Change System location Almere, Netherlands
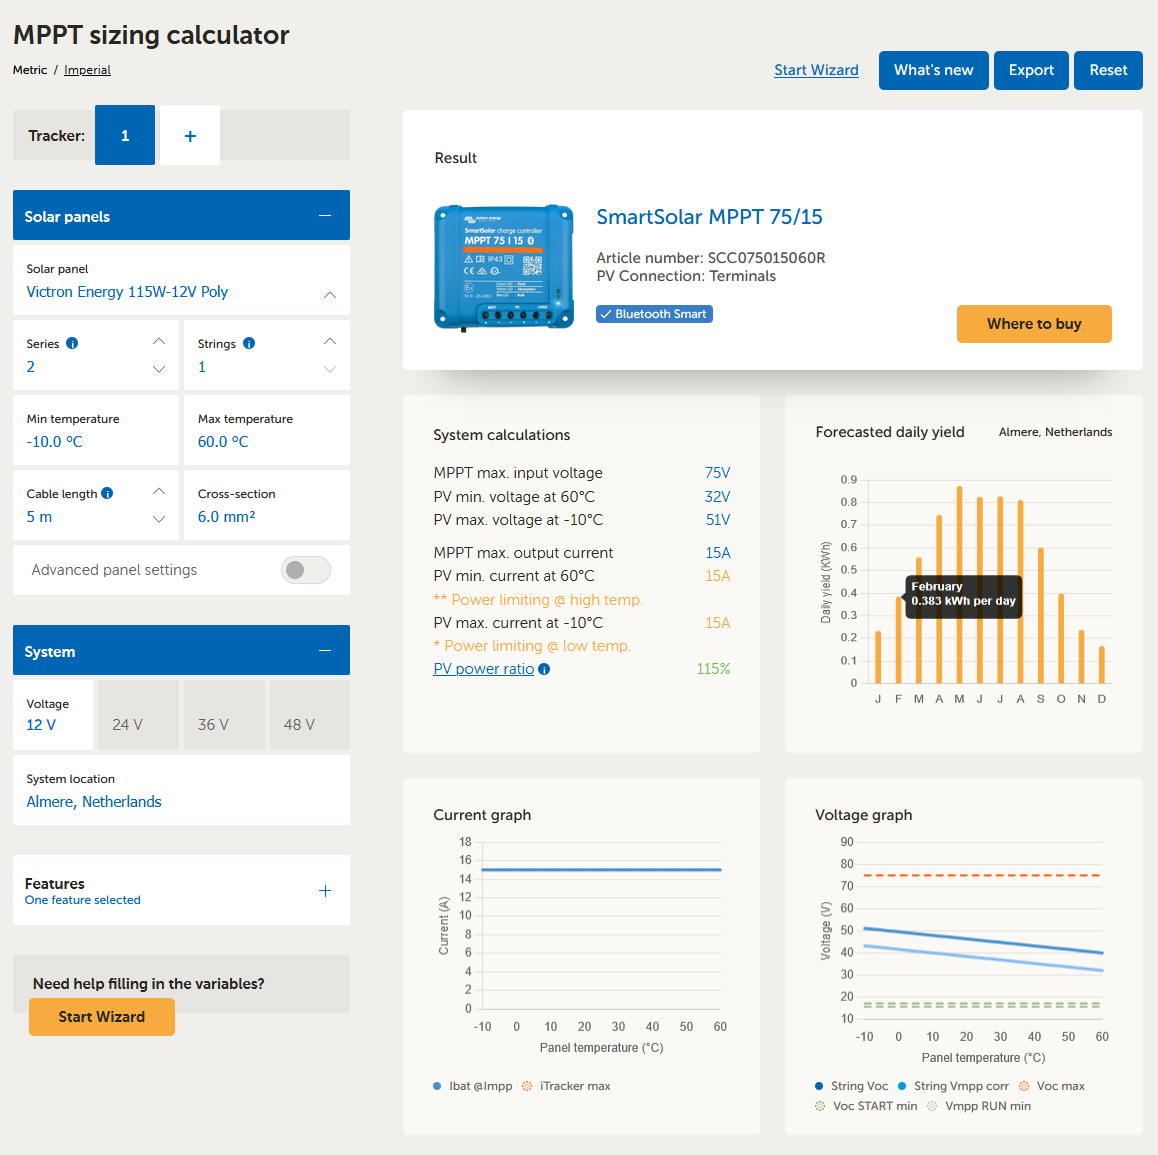The height and width of the screenshot is (1155, 1158). pos(181,790)
